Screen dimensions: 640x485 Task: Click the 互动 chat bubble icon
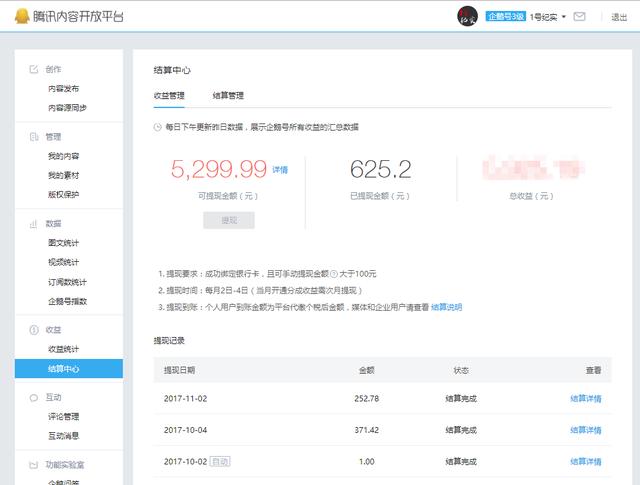33,398
